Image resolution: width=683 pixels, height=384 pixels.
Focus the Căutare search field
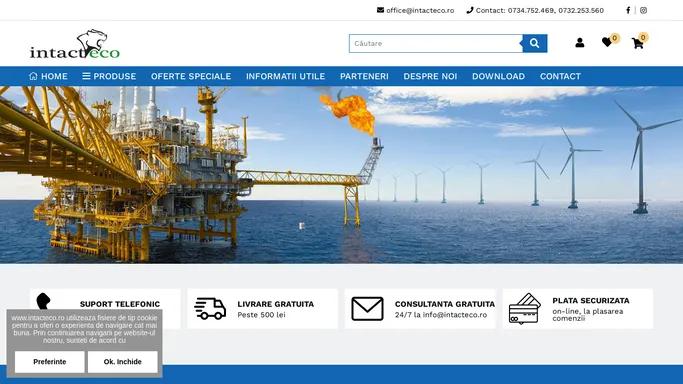436,44
